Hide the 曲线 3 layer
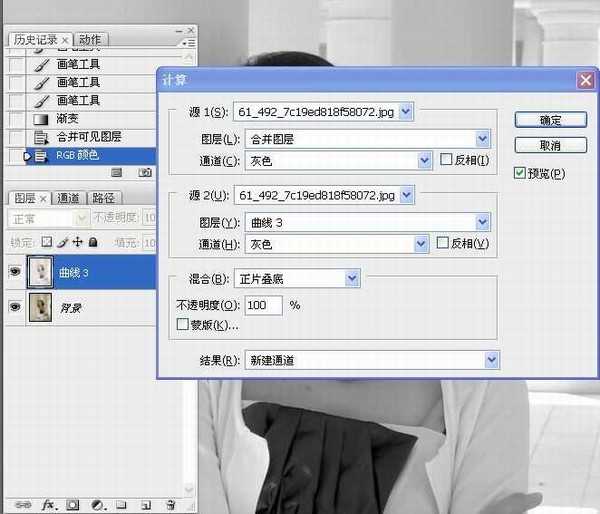Image resolution: width=600 pixels, height=514 pixels. point(15,272)
